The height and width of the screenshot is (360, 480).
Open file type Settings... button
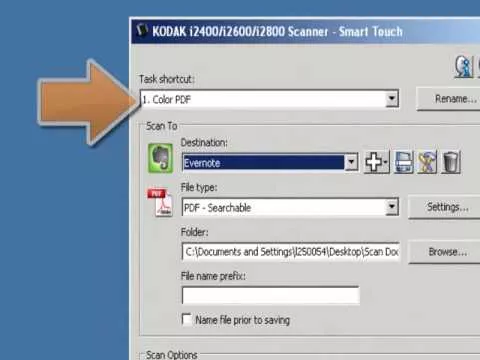click(x=445, y=207)
